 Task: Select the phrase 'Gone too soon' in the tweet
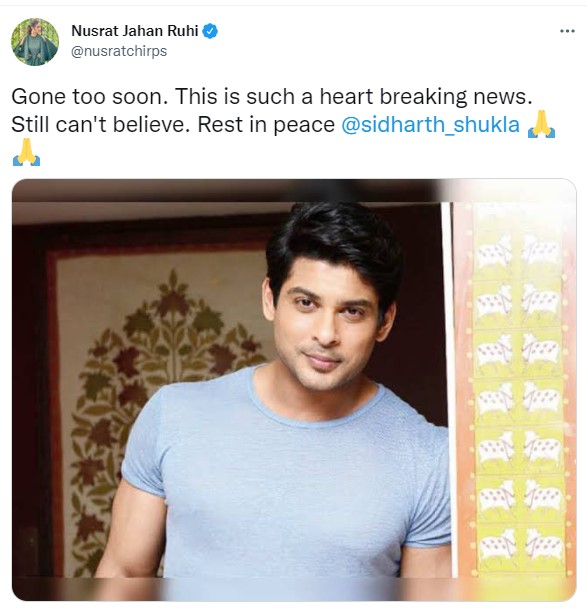[x=87, y=96]
